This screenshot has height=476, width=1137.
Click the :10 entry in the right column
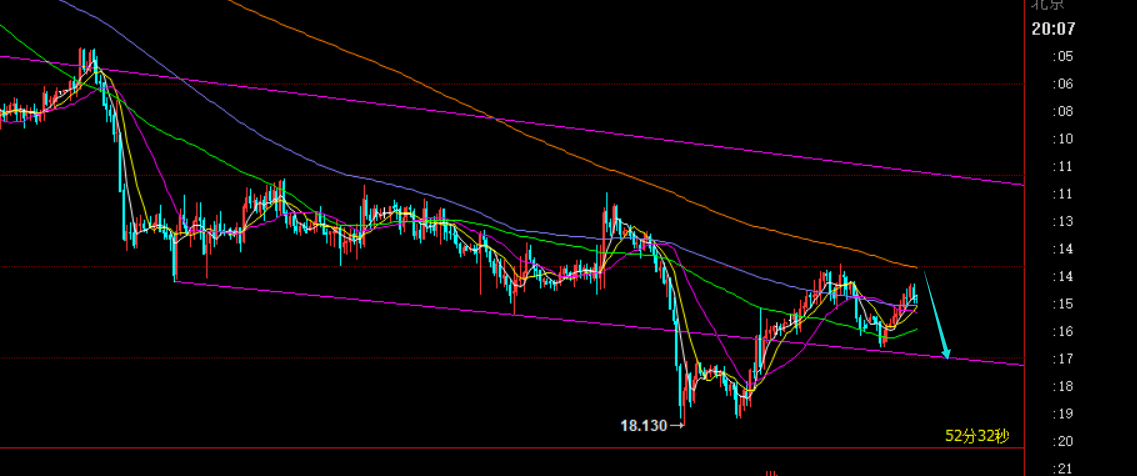tap(1063, 139)
